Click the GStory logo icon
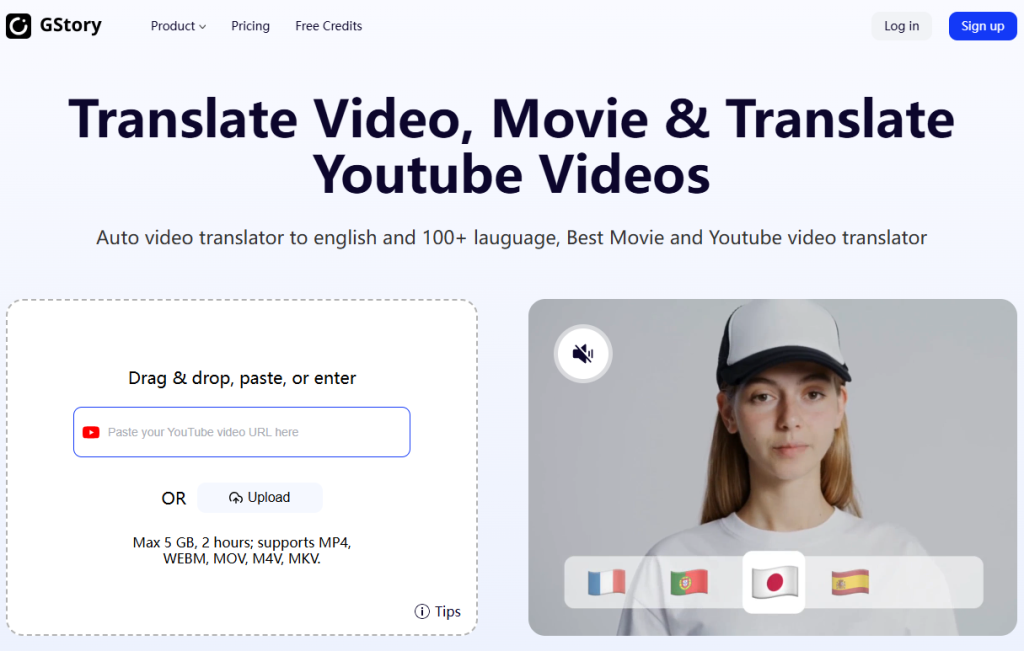This screenshot has width=1024, height=651. tap(18, 26)
